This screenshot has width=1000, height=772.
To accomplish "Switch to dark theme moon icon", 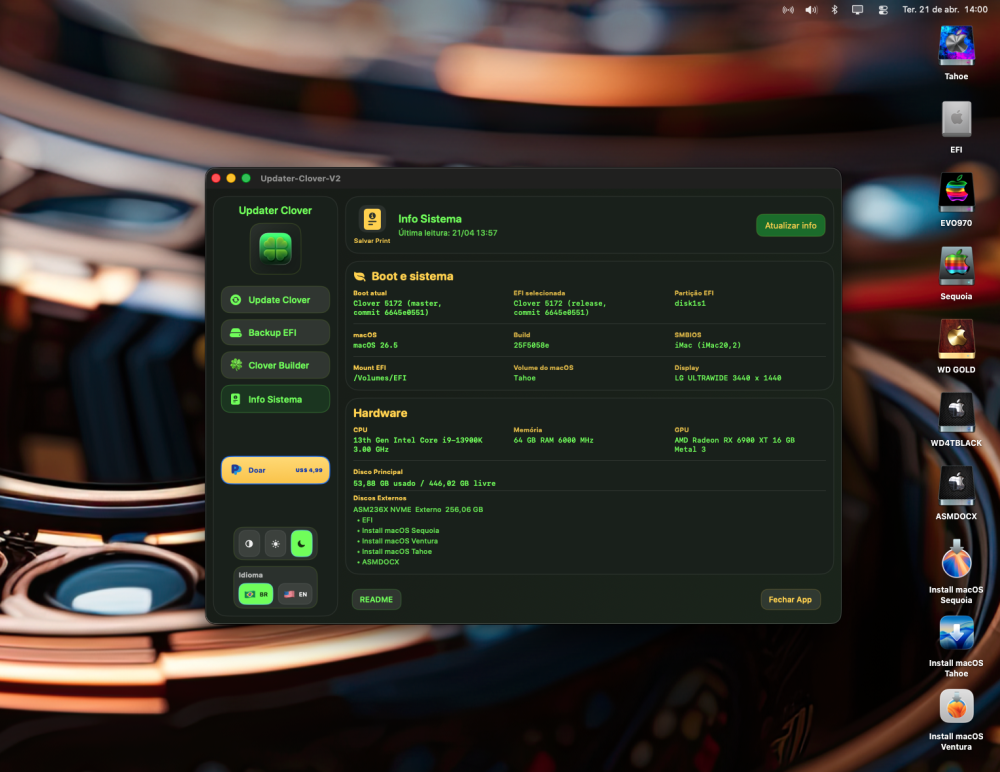I will click(302, 544).
